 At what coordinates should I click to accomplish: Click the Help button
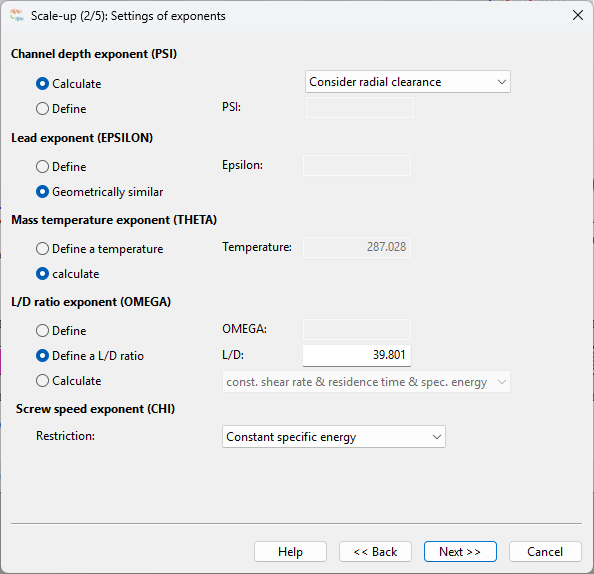[x=290, y=552]
